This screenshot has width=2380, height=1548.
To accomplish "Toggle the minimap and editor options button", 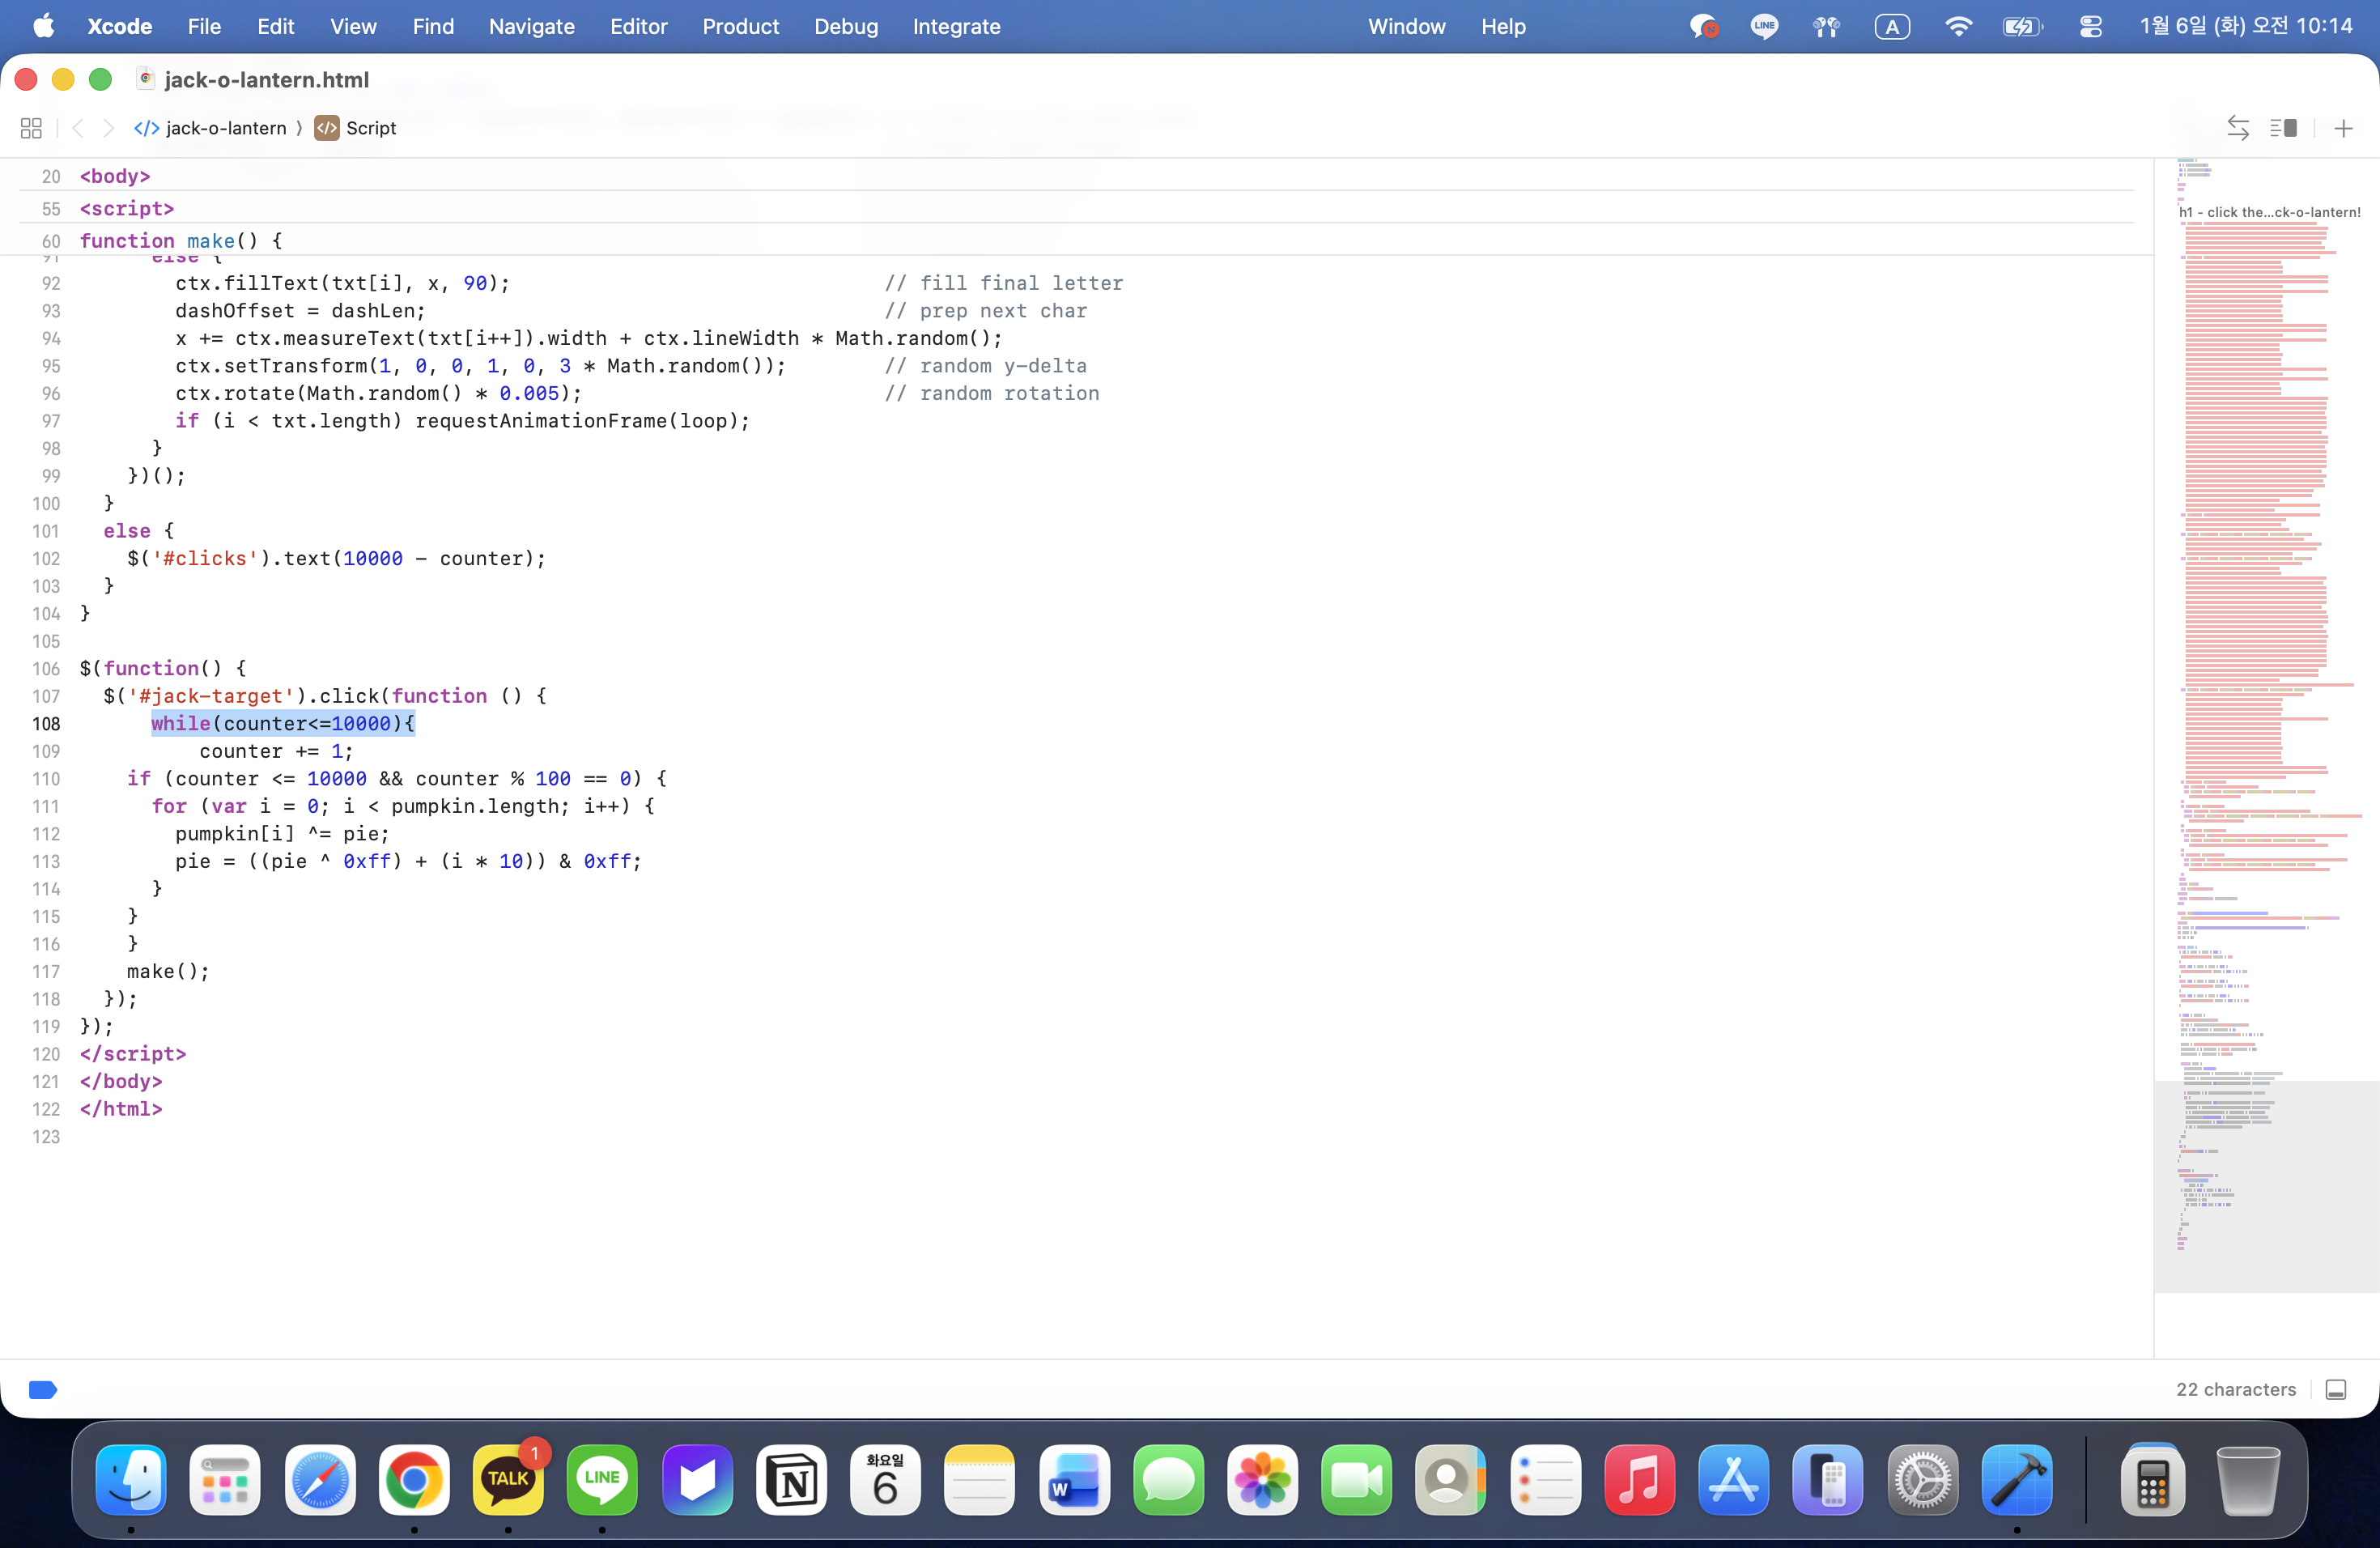I will pos(2283,128).
